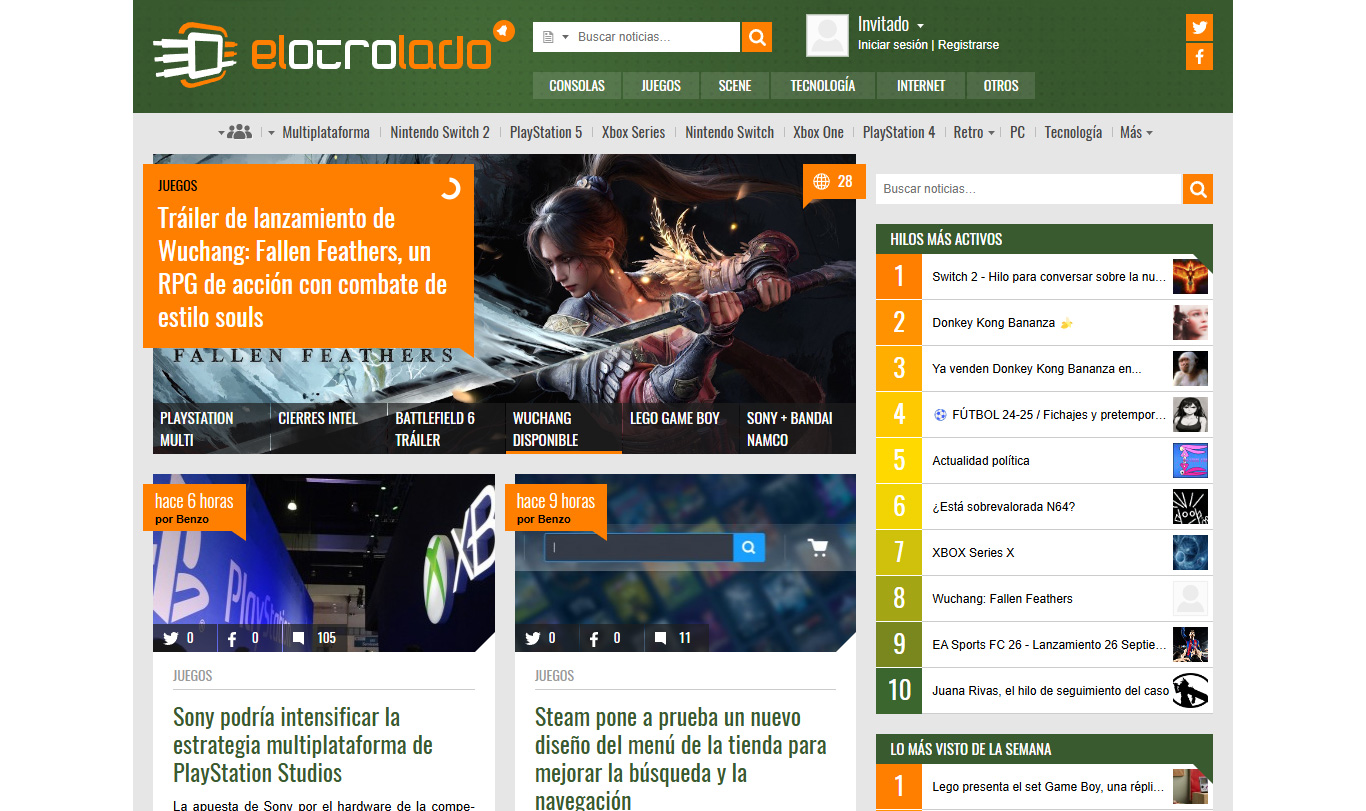Click avatar next to Actualidad política thread
The height and width of the screenshot is (811, 1366).
tap(1190, 461)
